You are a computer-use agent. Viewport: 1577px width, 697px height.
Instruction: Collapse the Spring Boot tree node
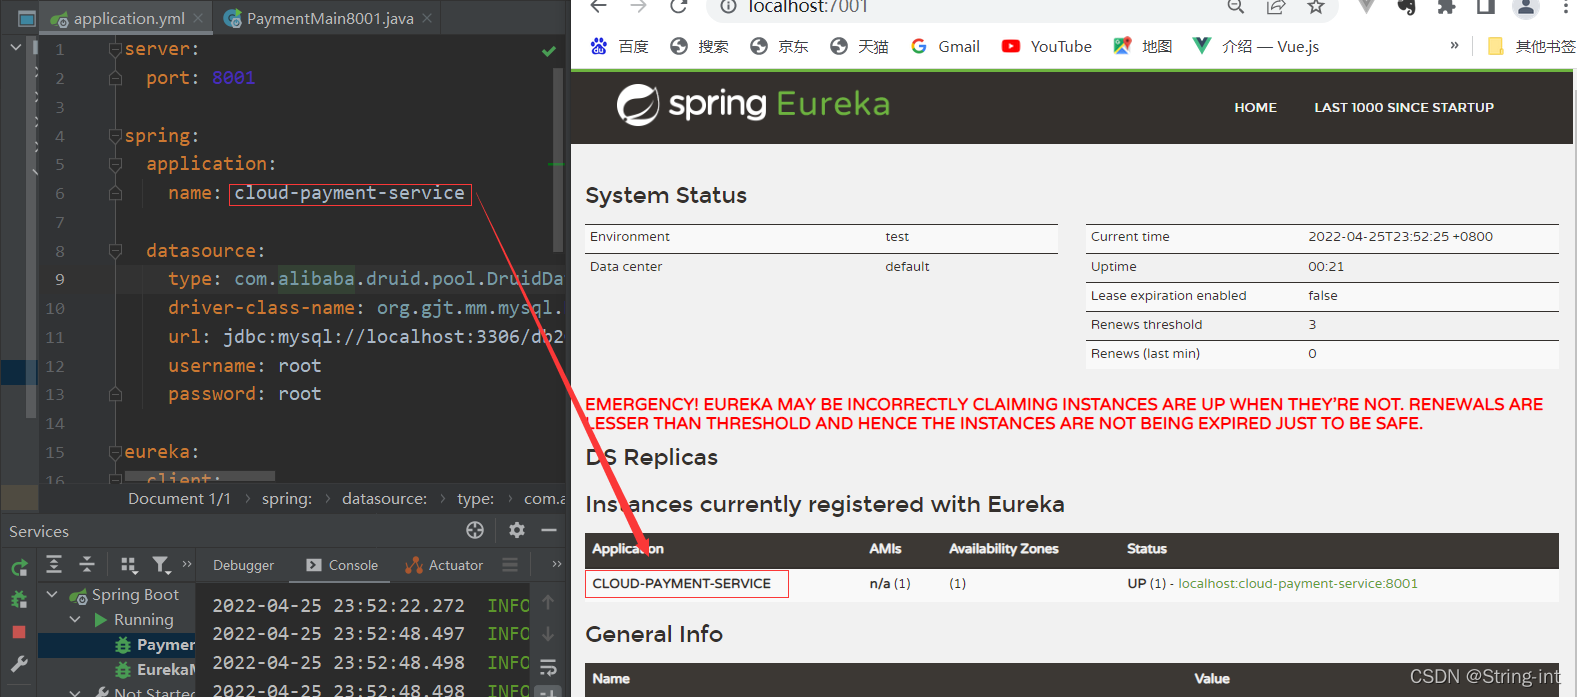click(x=52, y=594)
